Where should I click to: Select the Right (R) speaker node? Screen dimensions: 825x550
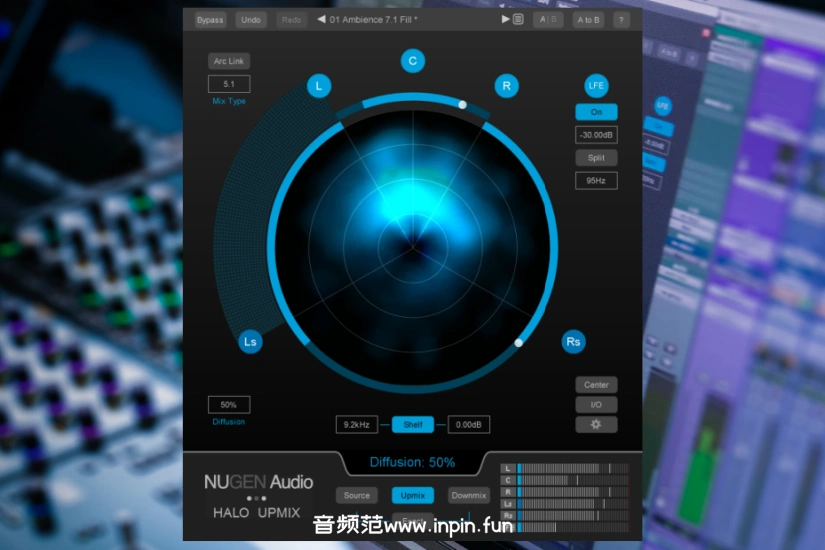tap(506, 86)
